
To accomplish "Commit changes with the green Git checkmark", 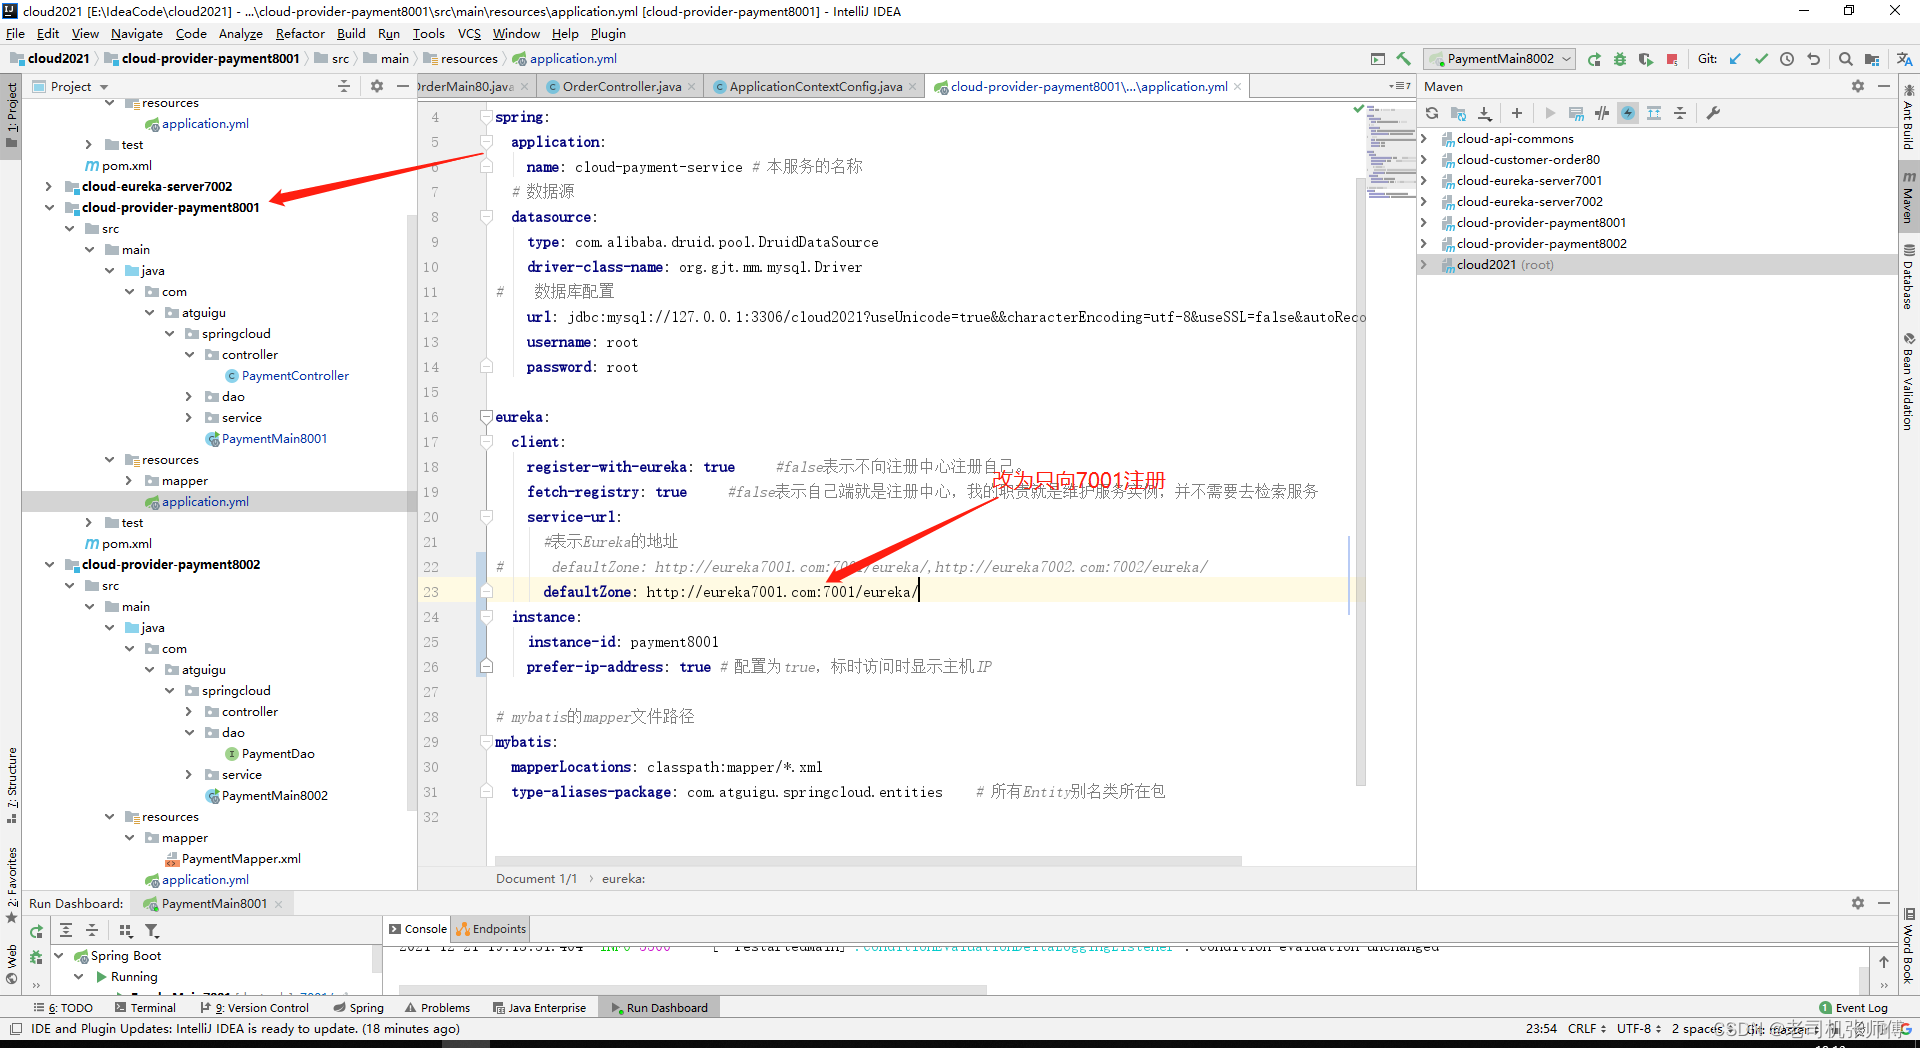I will [1761, 59].
